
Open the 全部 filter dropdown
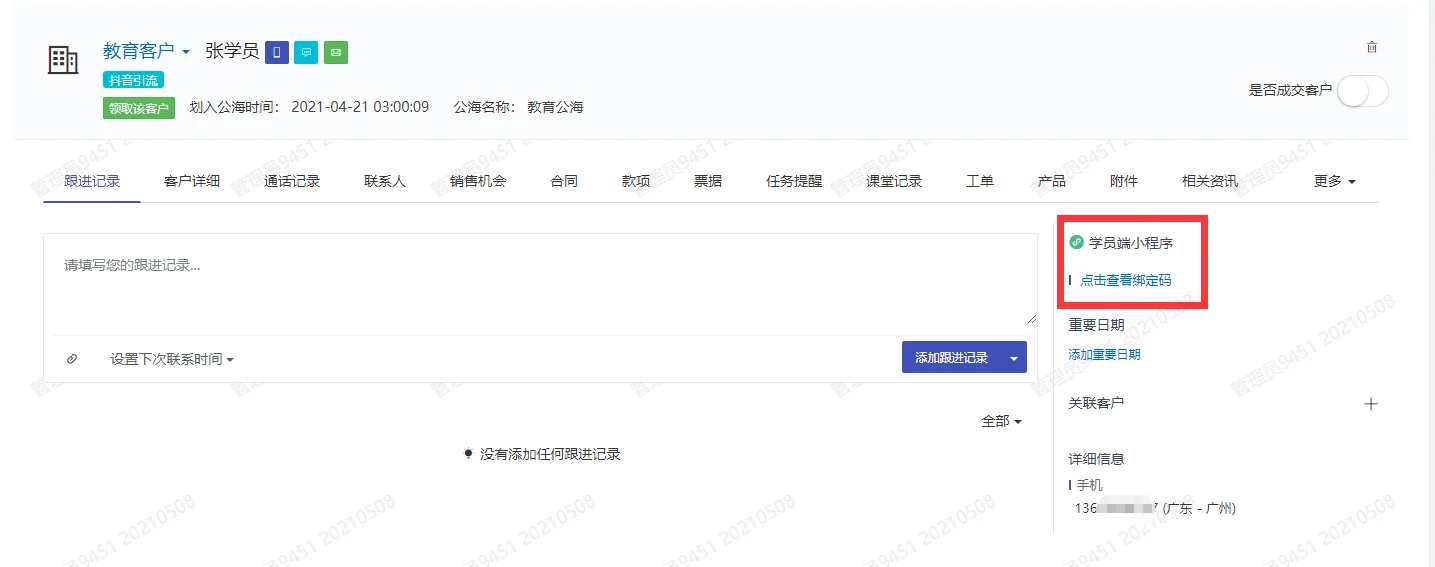point(1002,422)
